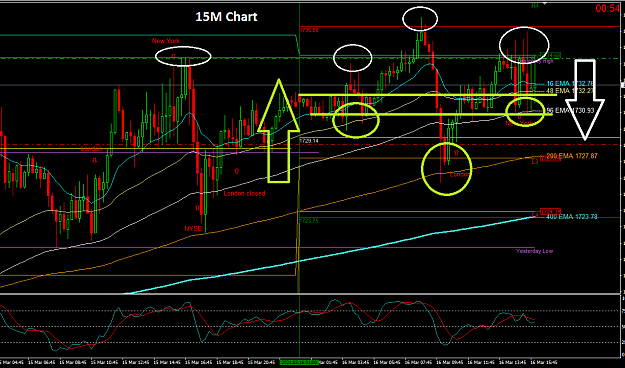Click "15 Mar 20:45" on the time axis
Screen dimensions: 625x368
tap(261, 362)
